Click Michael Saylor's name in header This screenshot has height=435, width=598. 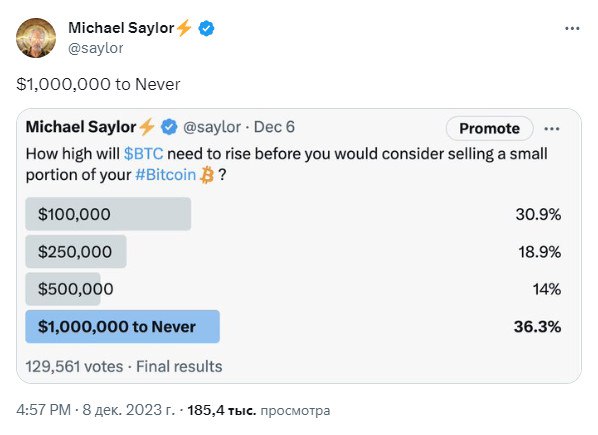(x=121, y=28)
